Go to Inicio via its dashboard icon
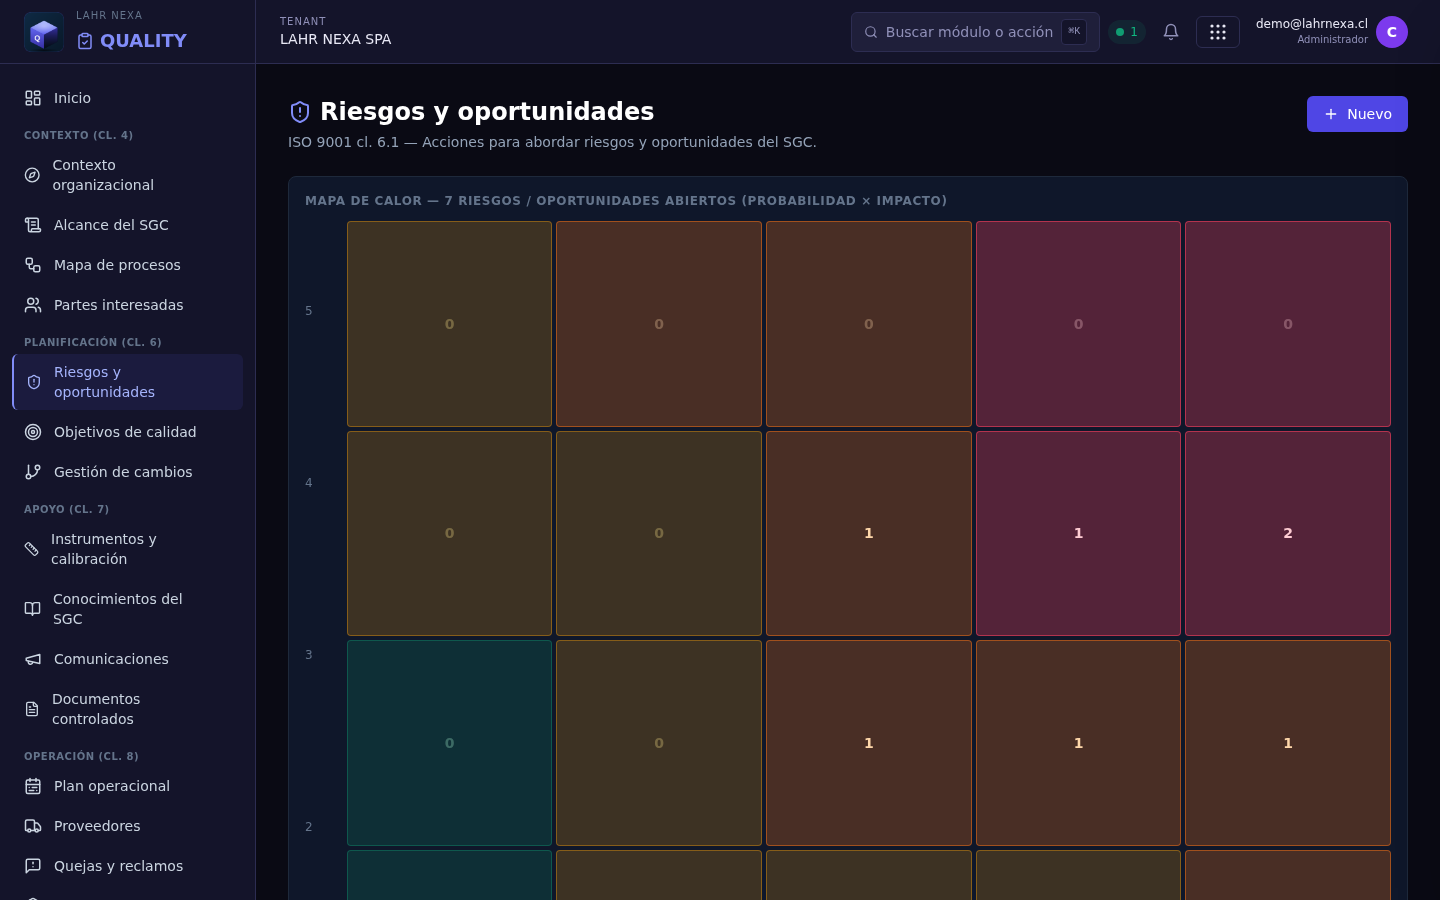1440x900 pixels. click(x=33, y=98)
